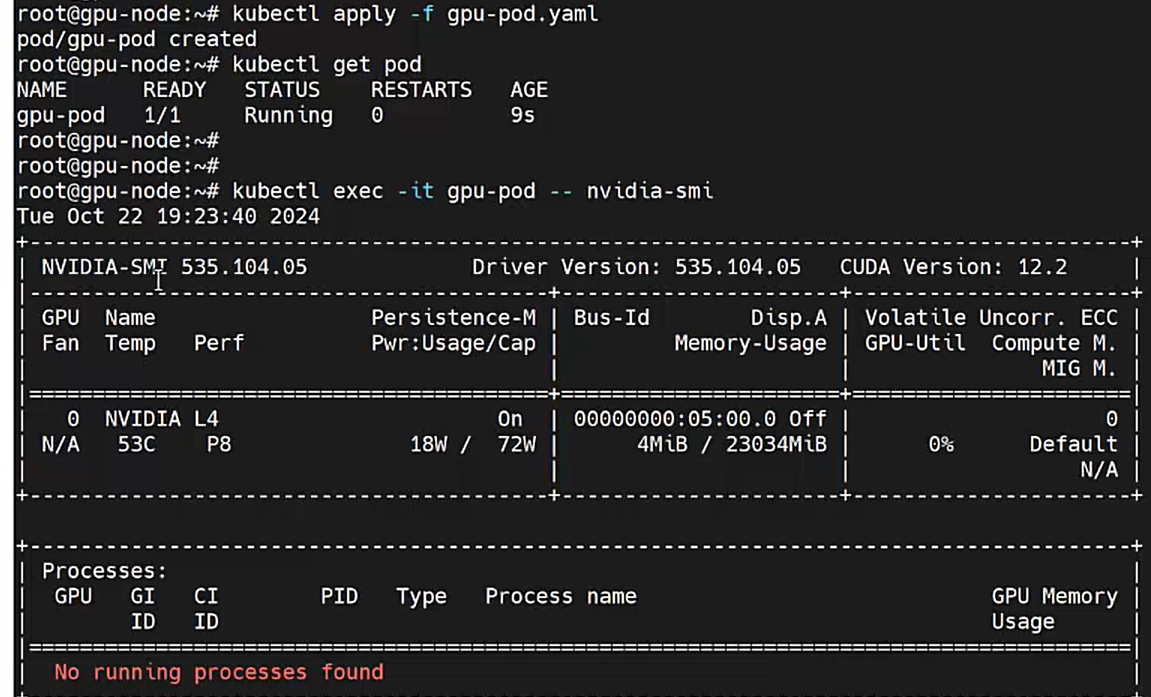Viewport: 1151px width, 697px height.
Task: Click the 'On' persistence mode value
Action: tap(510, 419)
